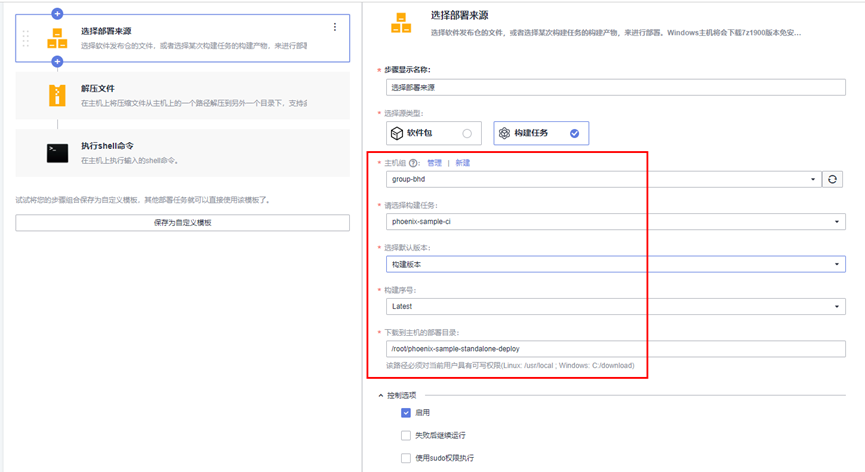The width and height of the screenshot is (865, 472).
Task: Open the build task dropdown showing phoenix-sample-ci
Action: [616, 222]
